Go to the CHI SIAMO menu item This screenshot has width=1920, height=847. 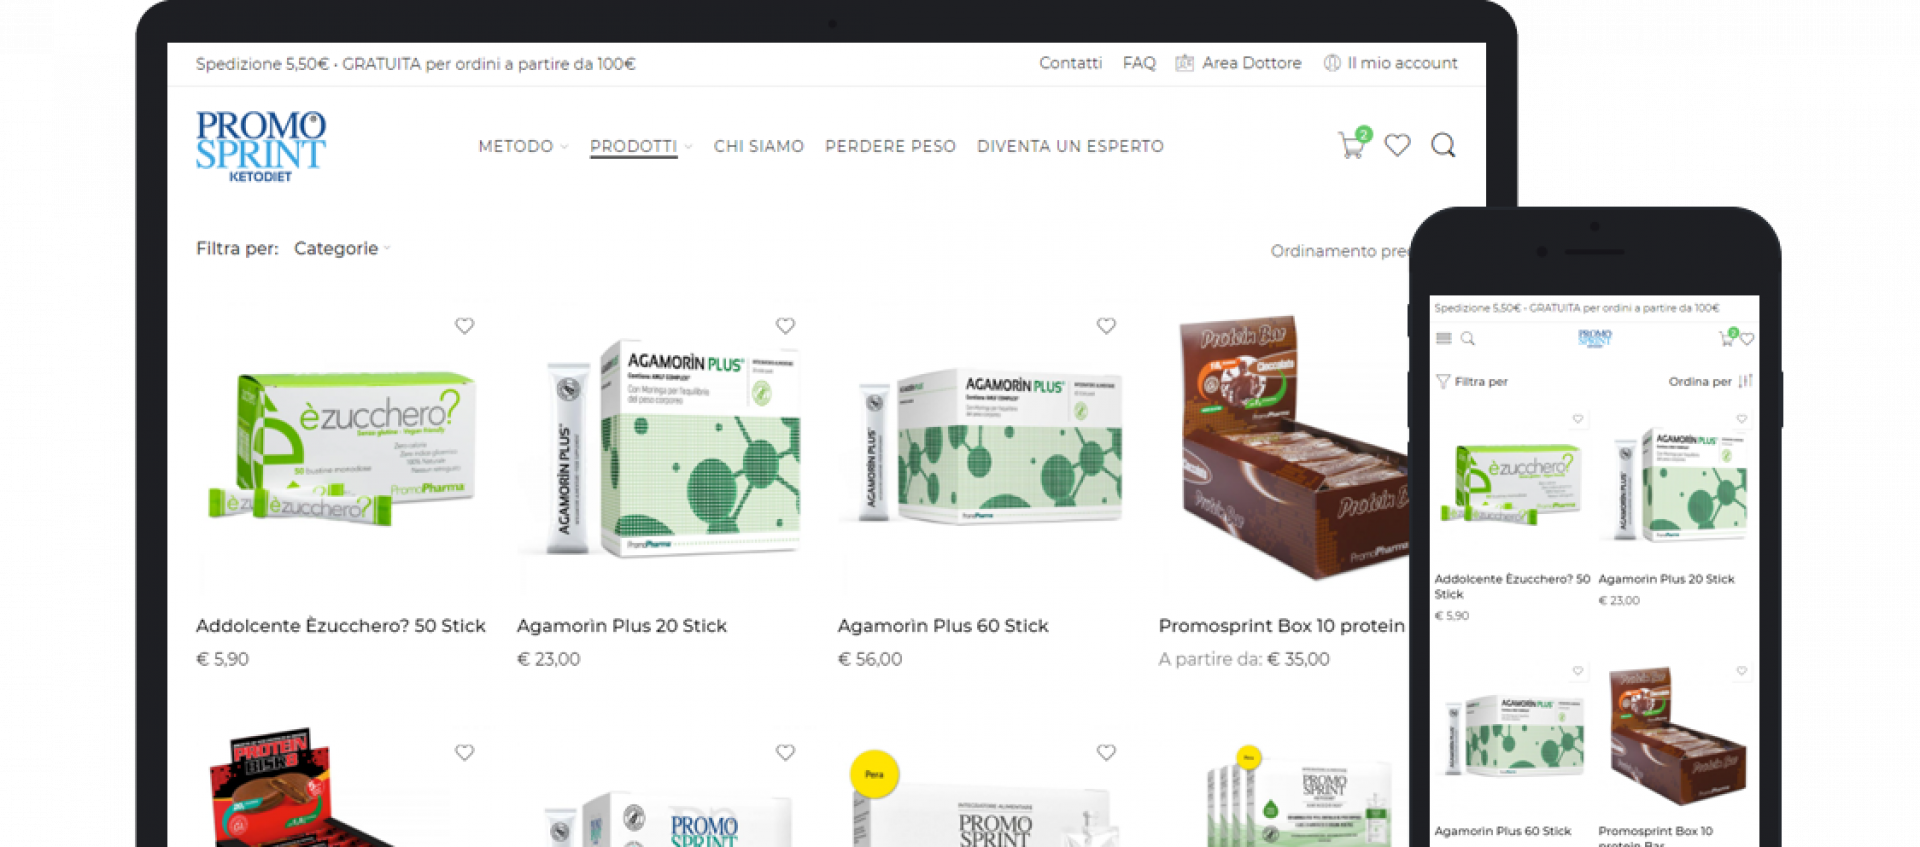[759, 146]
